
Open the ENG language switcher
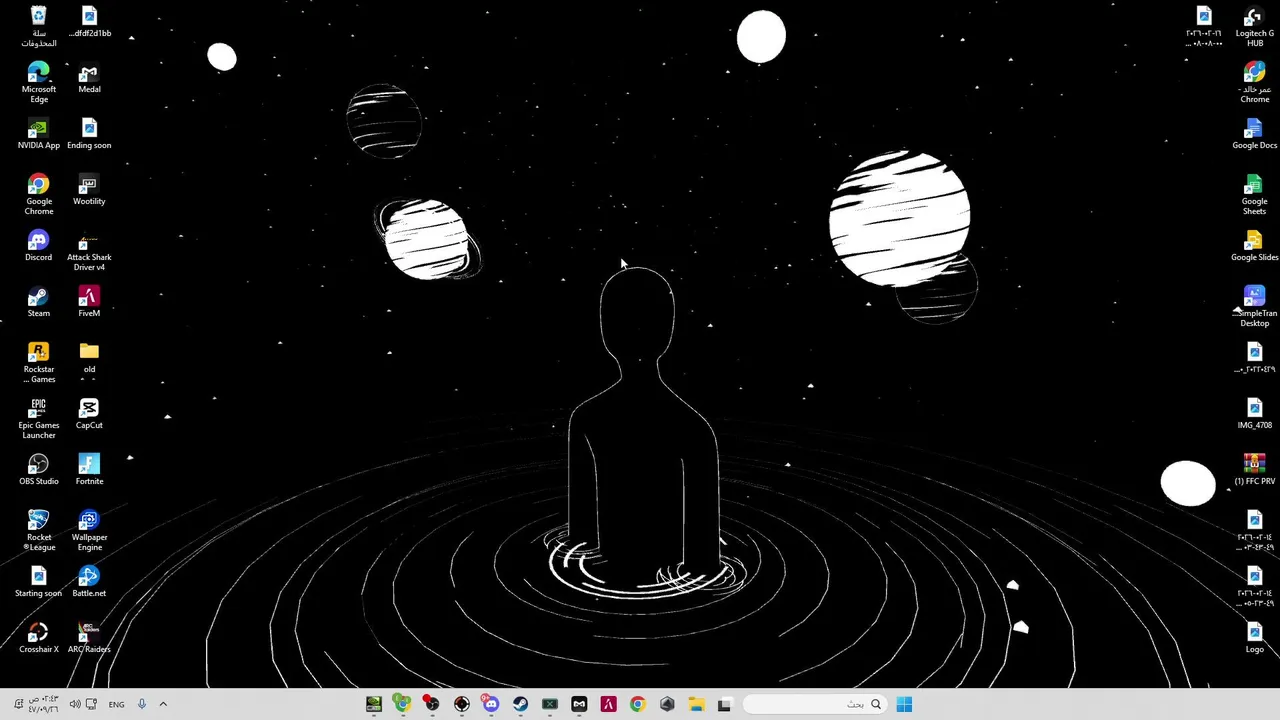(x=116, y=704)
